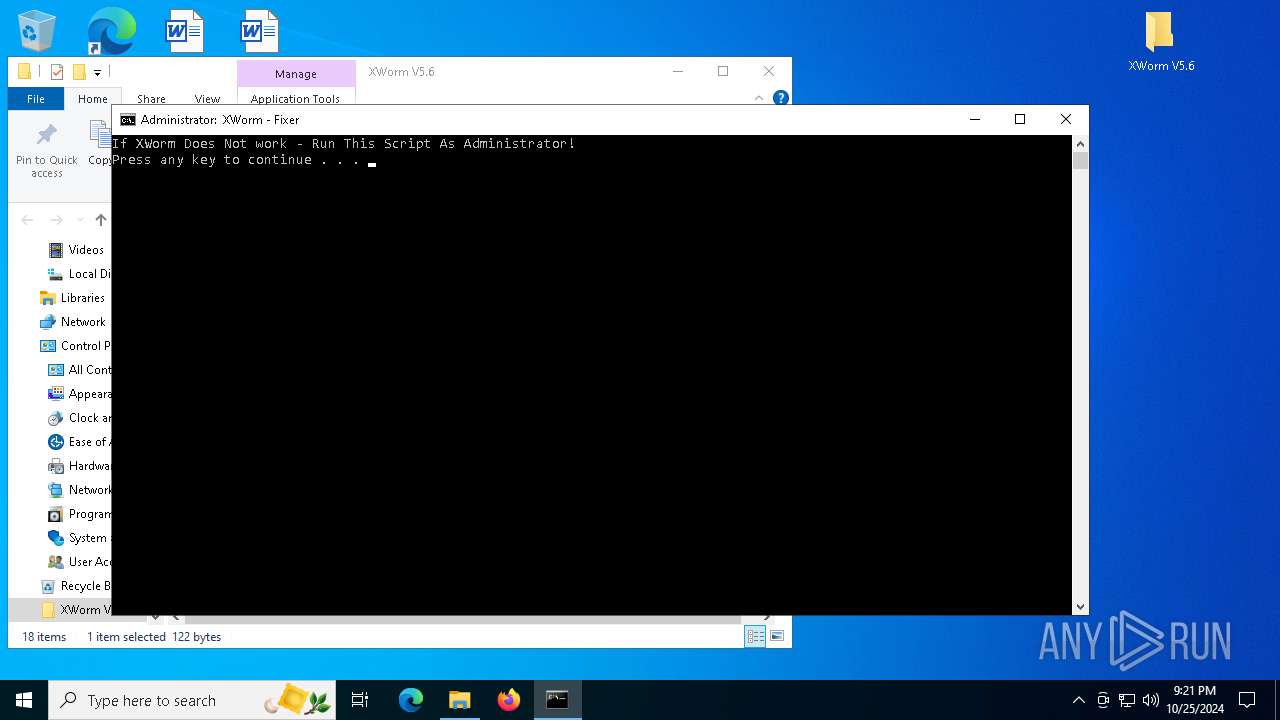Image resolution: width=1280 pixels, height=720 pixels.
Task: Switch to the Share ribbon tab
Action: [151, 99]
